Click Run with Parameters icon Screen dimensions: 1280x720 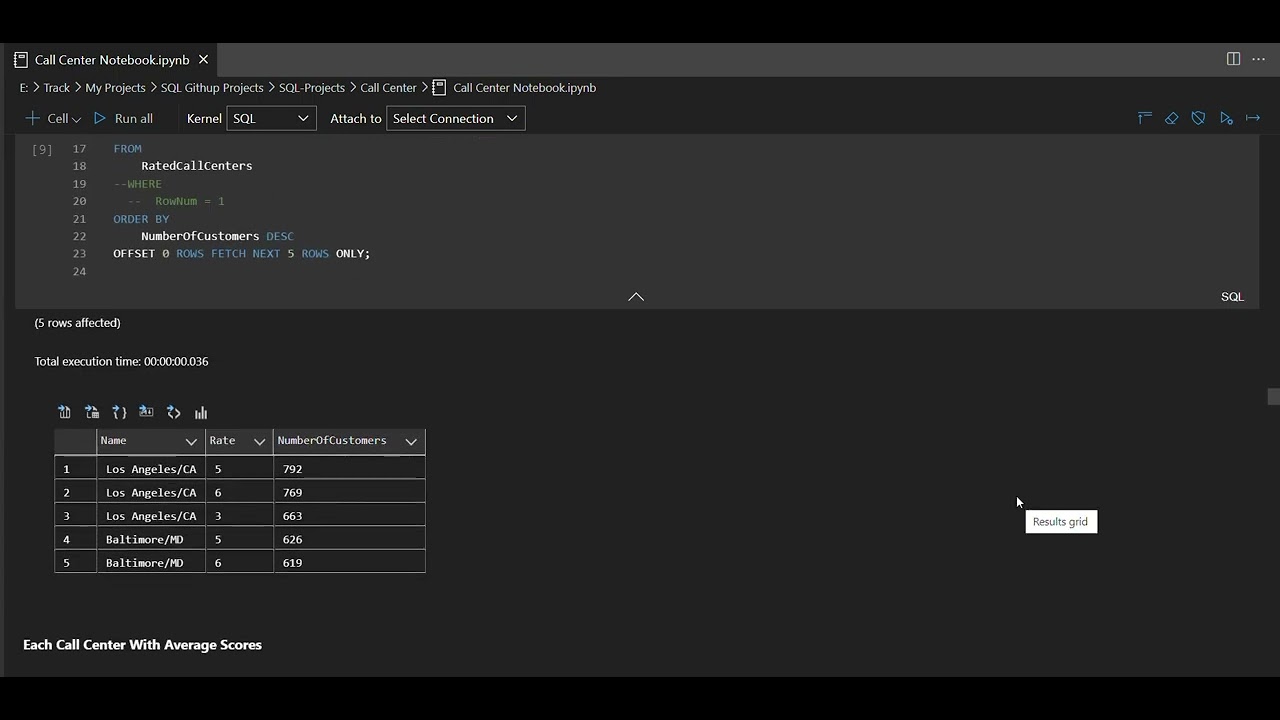pos(1226,118)
